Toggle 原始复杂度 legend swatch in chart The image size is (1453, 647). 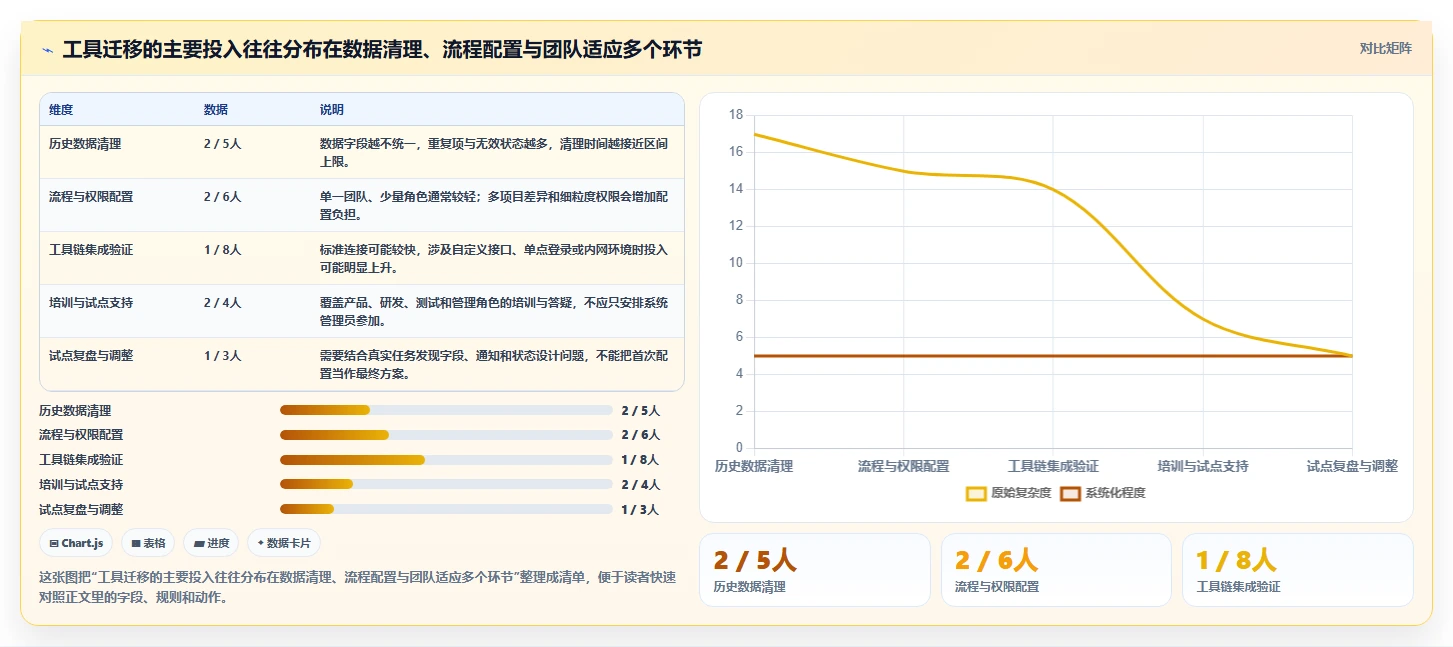pos(976,493)
